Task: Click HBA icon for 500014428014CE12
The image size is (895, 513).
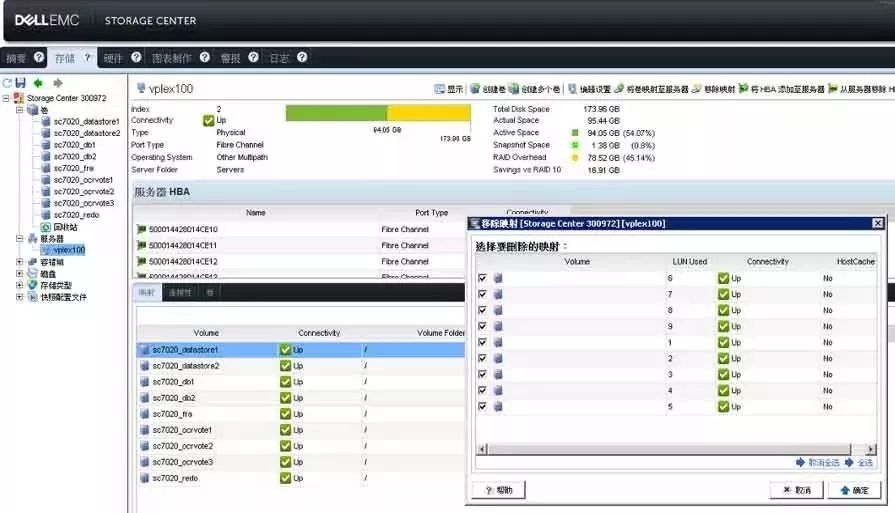Action: [142, 261]
